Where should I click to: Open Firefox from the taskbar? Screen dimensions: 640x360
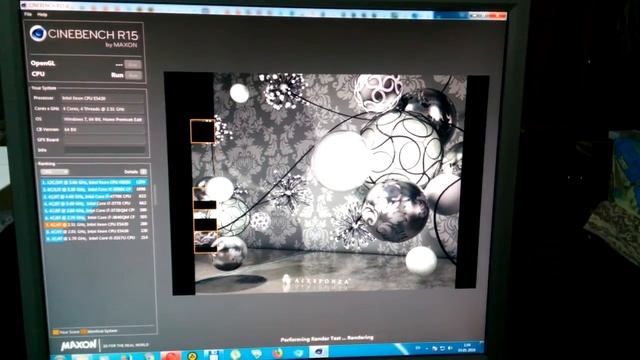click(x=278, y=353)
